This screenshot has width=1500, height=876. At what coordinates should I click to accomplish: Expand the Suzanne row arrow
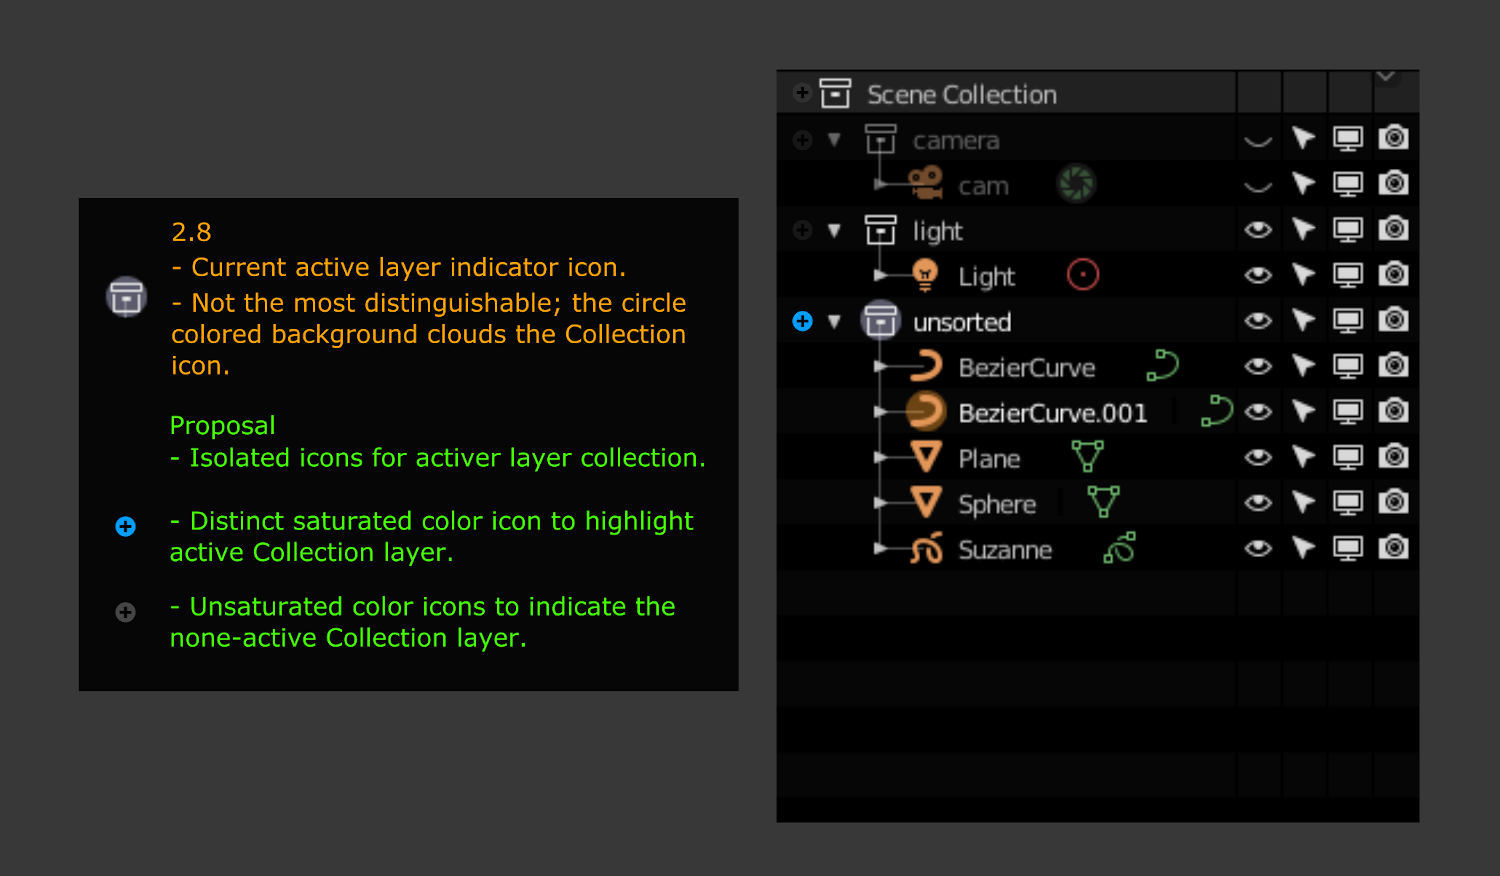880,549
